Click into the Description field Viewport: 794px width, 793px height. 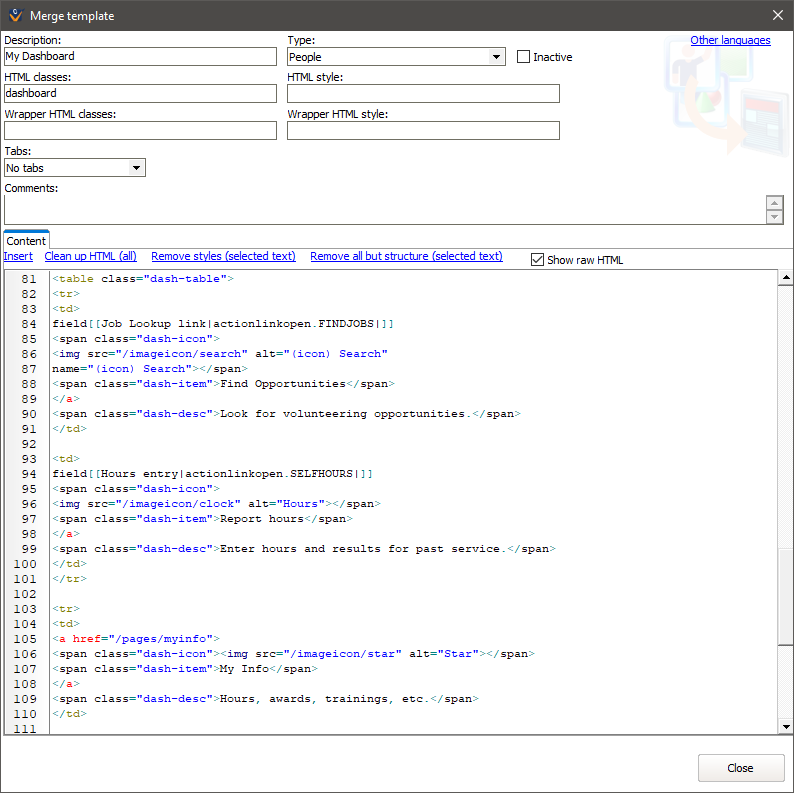140,57
